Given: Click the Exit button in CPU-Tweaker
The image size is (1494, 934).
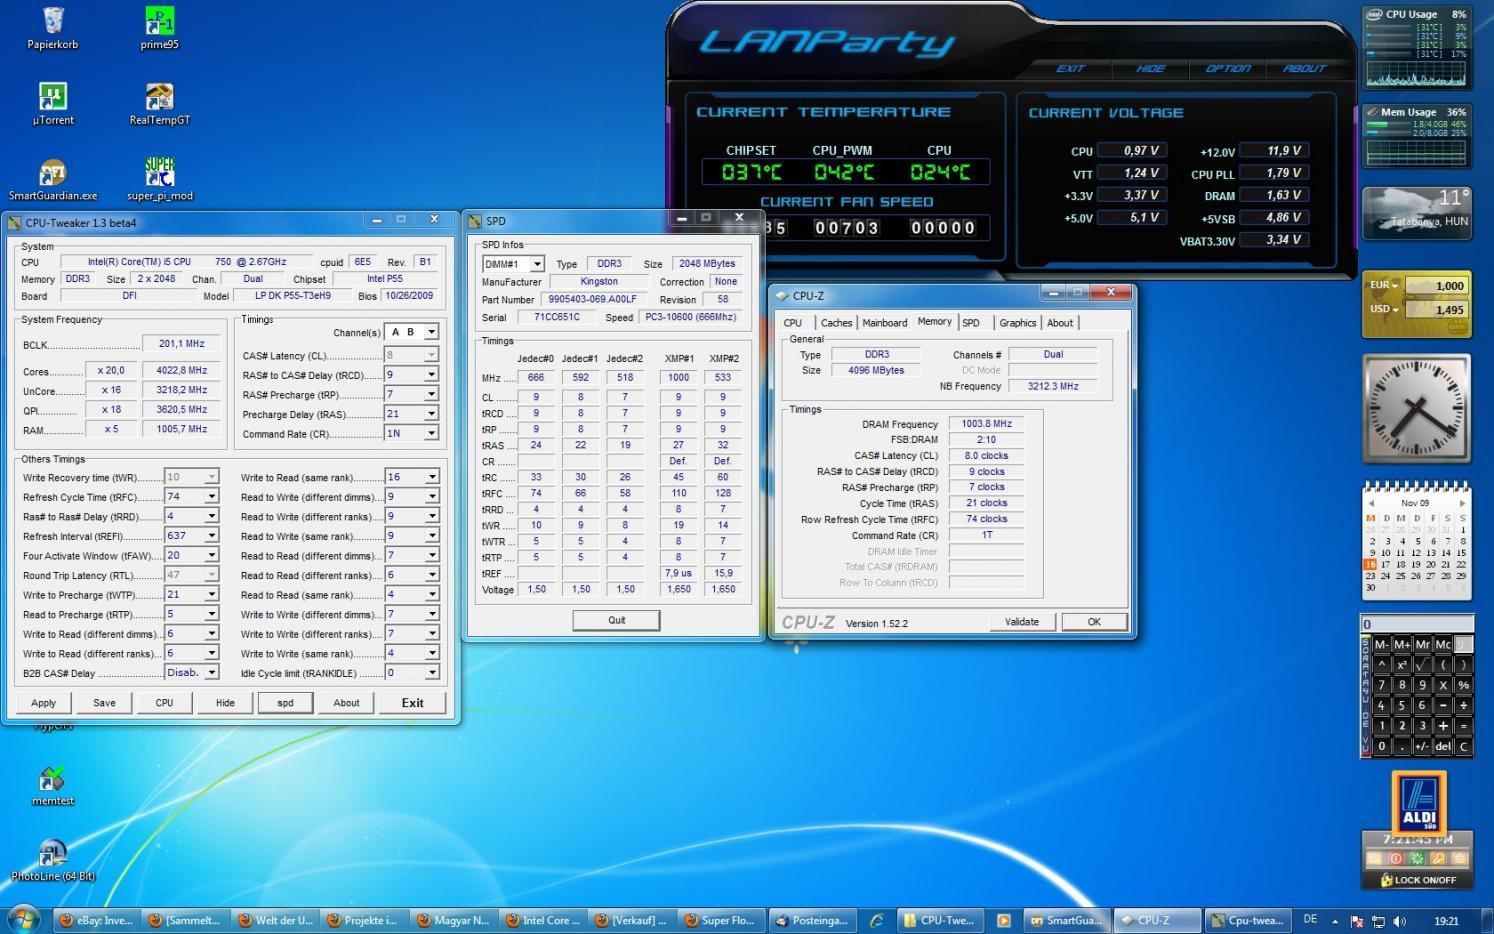Looking at the screenshot, I should [413, 703].
